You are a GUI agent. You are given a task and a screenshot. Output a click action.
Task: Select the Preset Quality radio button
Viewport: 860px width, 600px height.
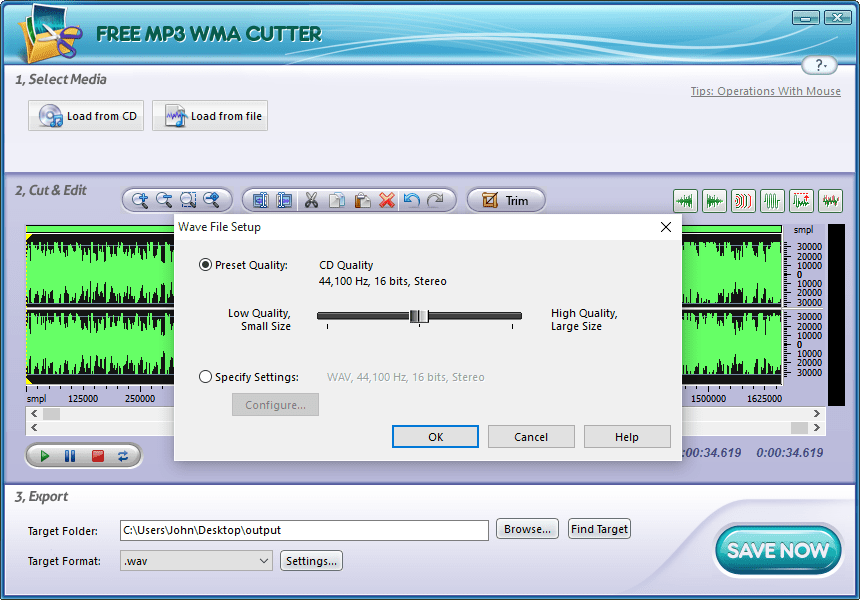pyautogui.click(x=205, y=265)
